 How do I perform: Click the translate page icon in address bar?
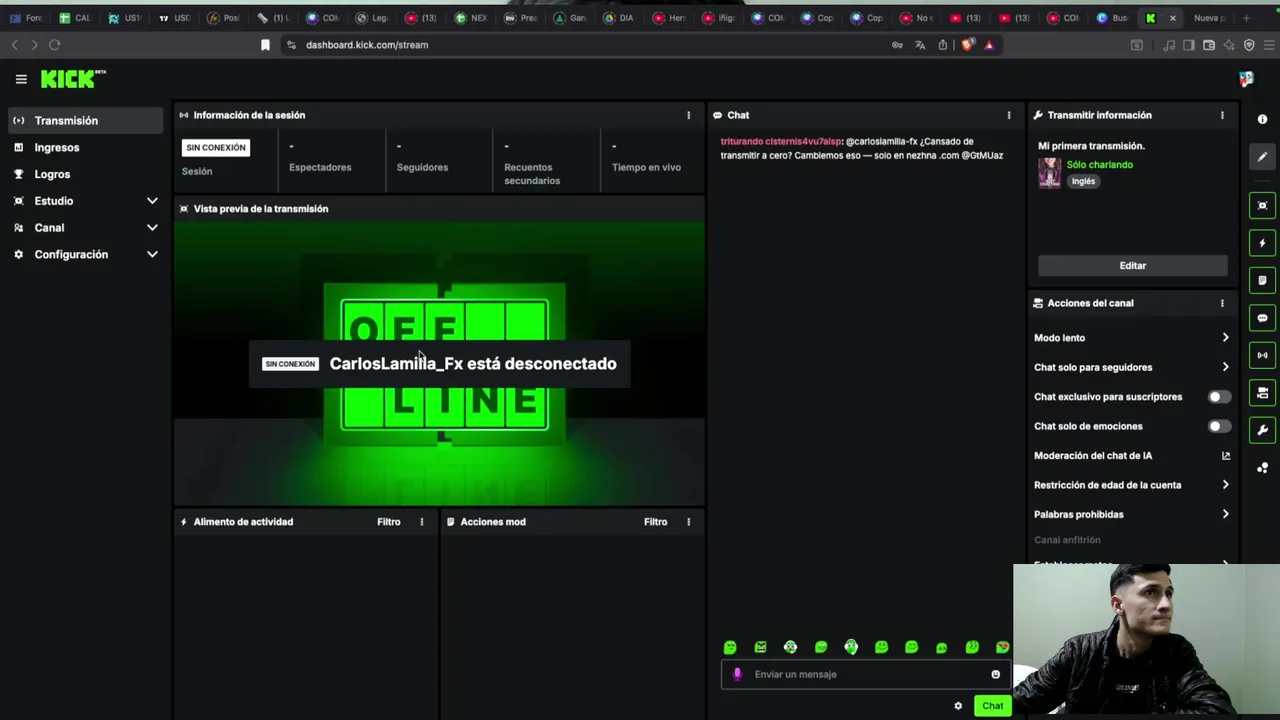click(x=920, y=45)
